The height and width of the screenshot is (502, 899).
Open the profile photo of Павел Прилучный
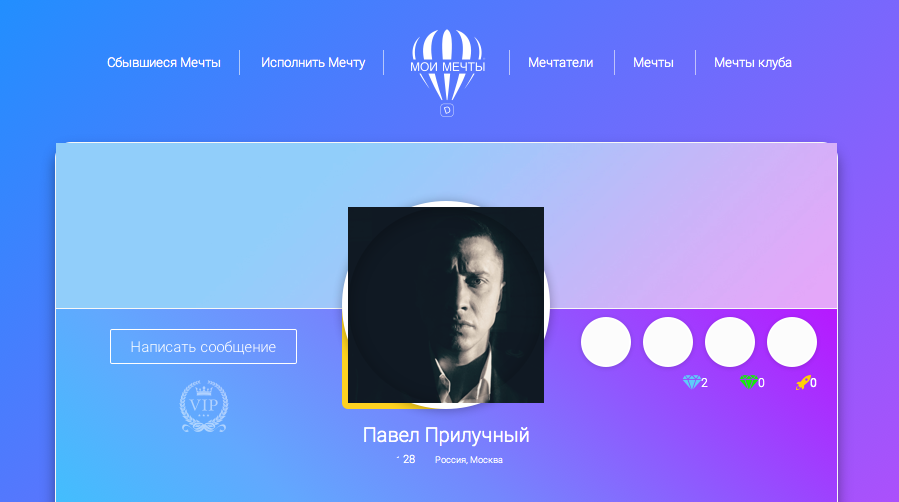pyautogui.click(x=446, y=305)
